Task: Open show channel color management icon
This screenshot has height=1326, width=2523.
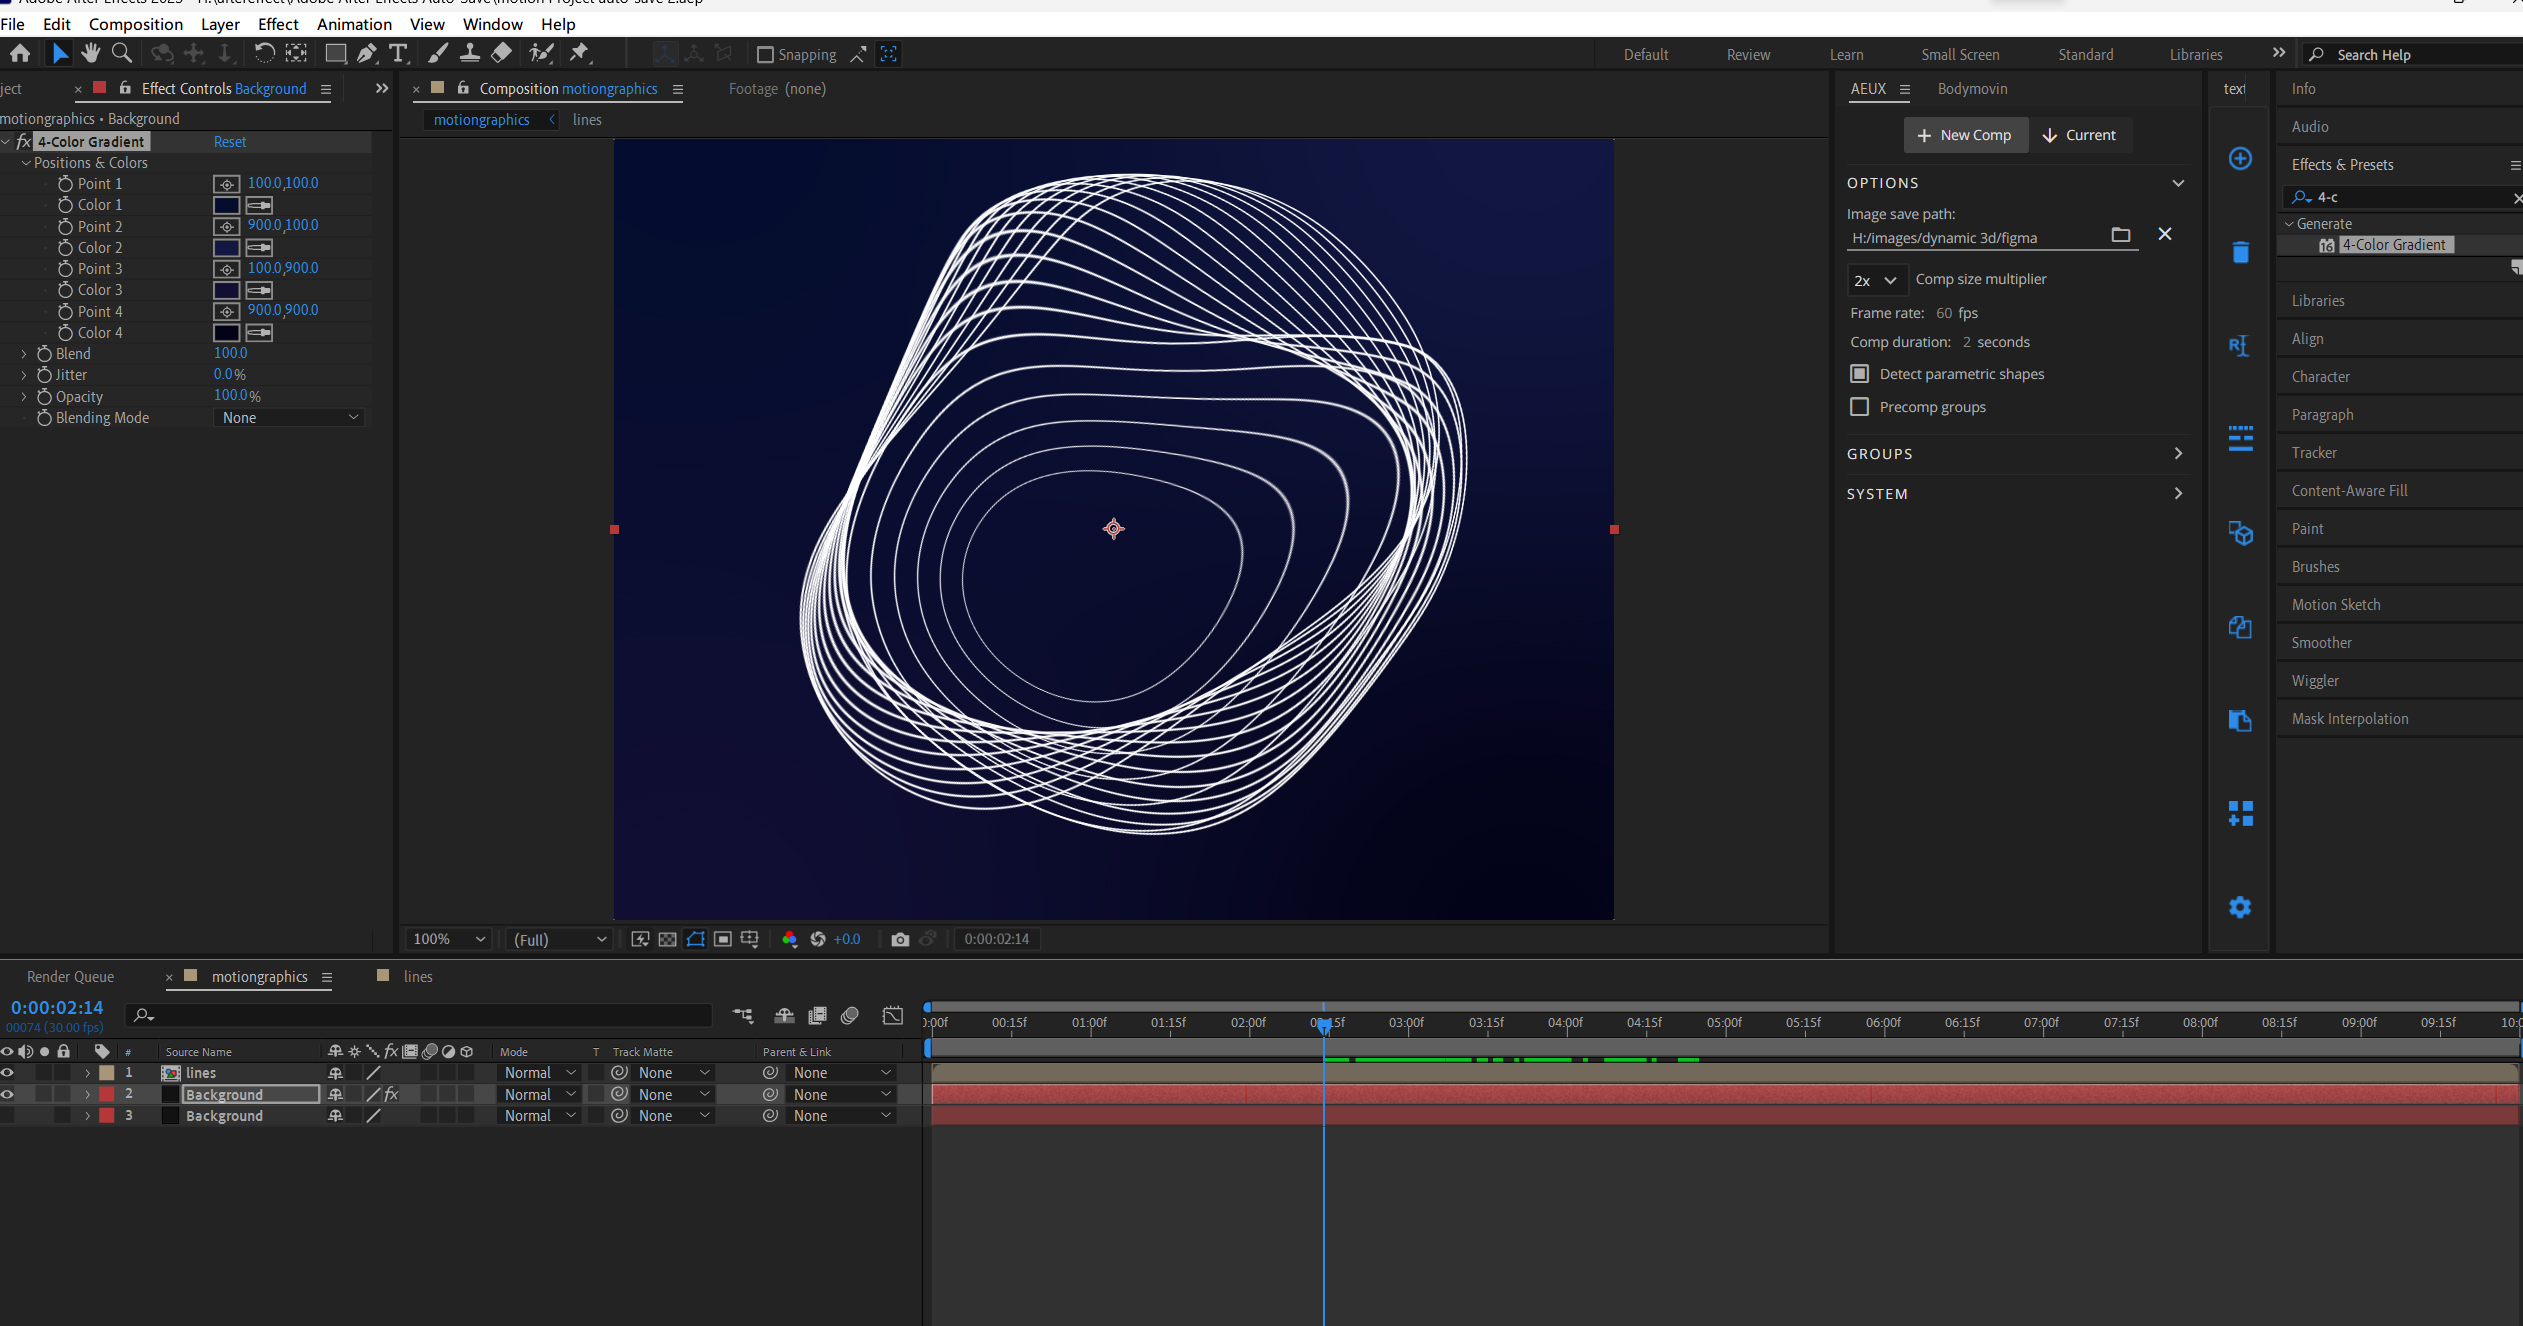Action: (789, 939)
